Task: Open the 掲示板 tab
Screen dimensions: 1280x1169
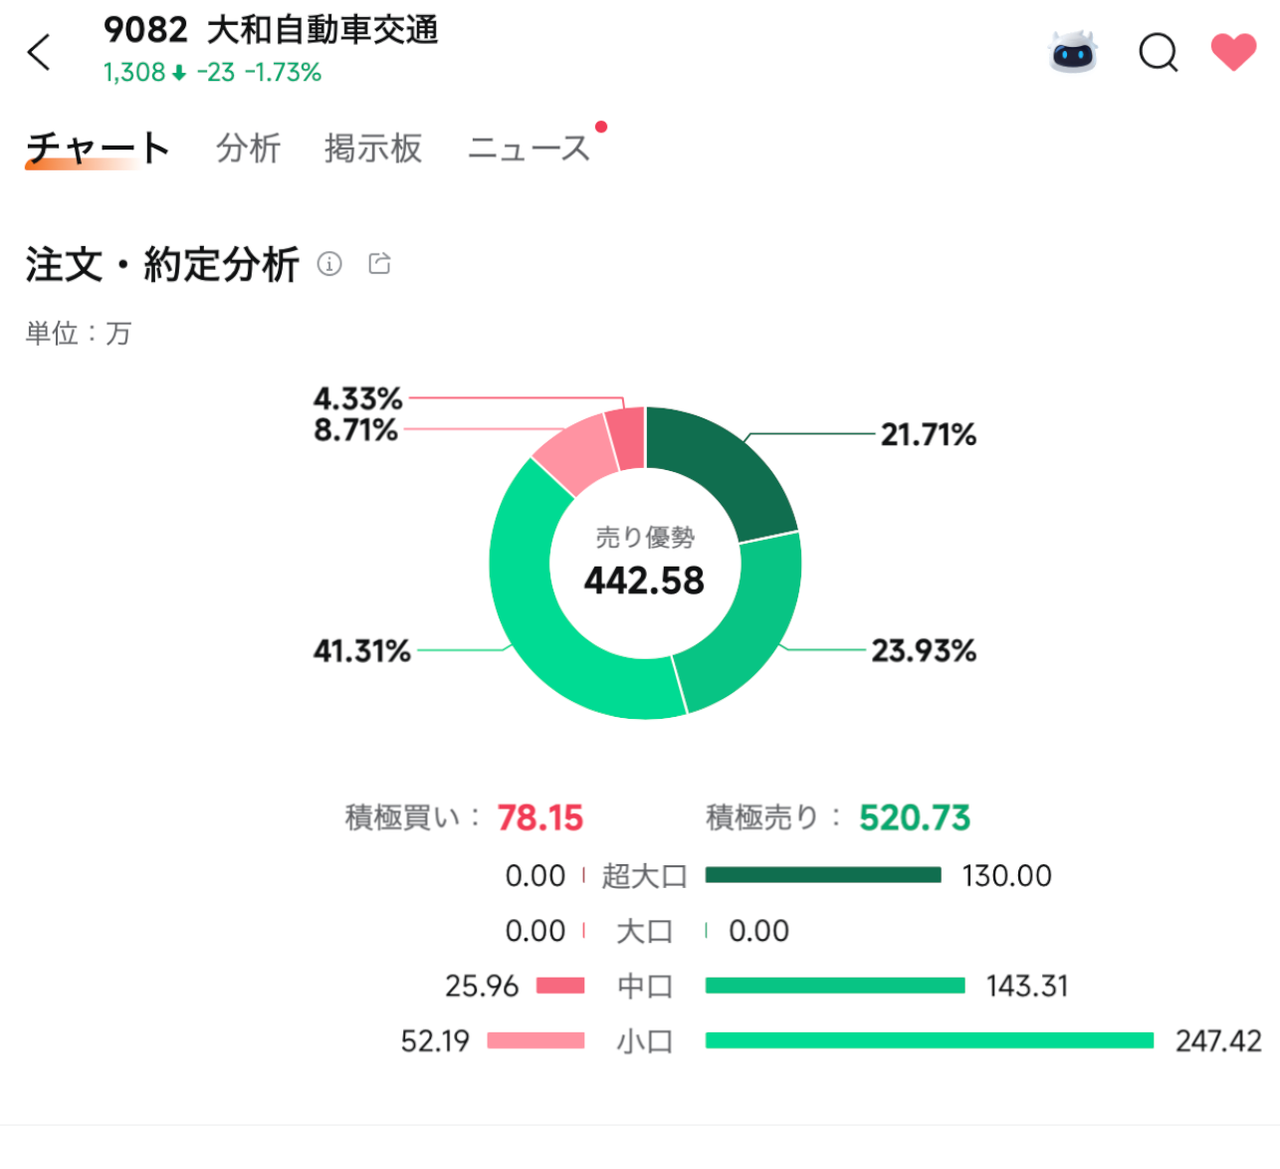Action: pos(373,148)
